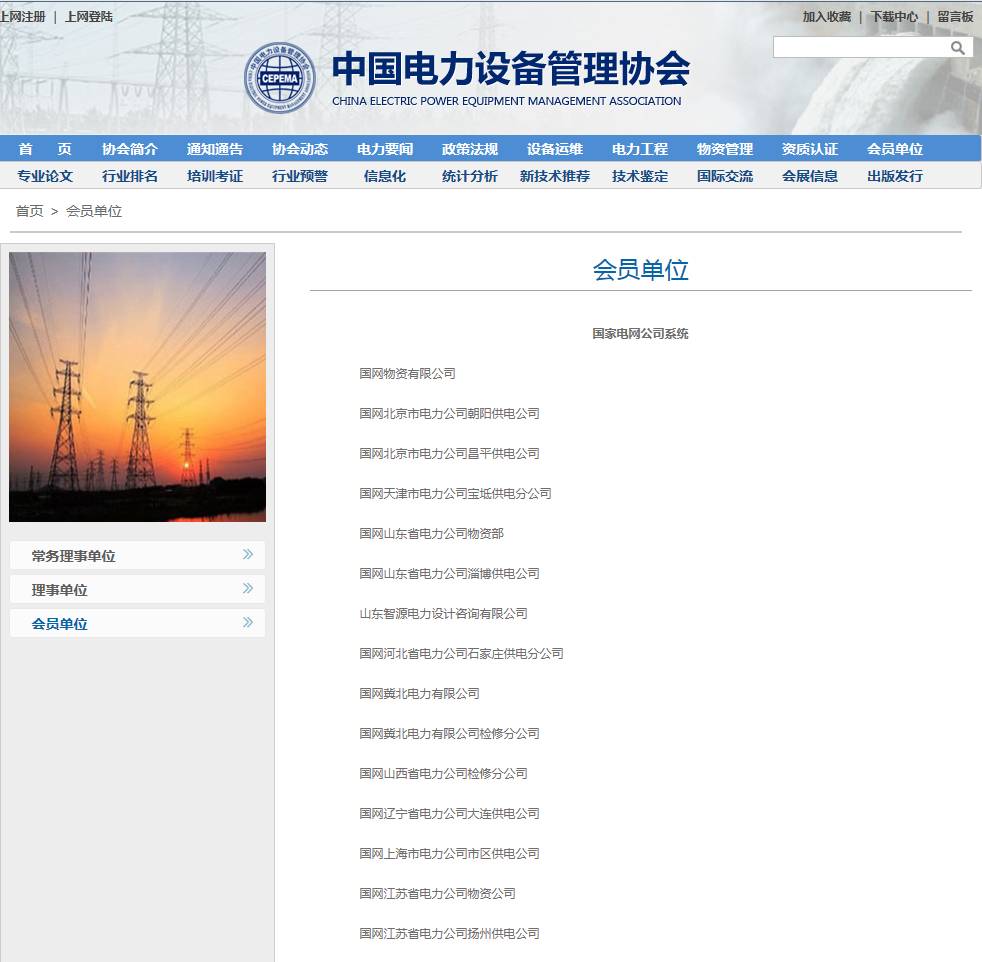Click 国网江苏省电力公司物资公司 entry
The height and width of the screenshot is (962, 982).
click(437, 894)
